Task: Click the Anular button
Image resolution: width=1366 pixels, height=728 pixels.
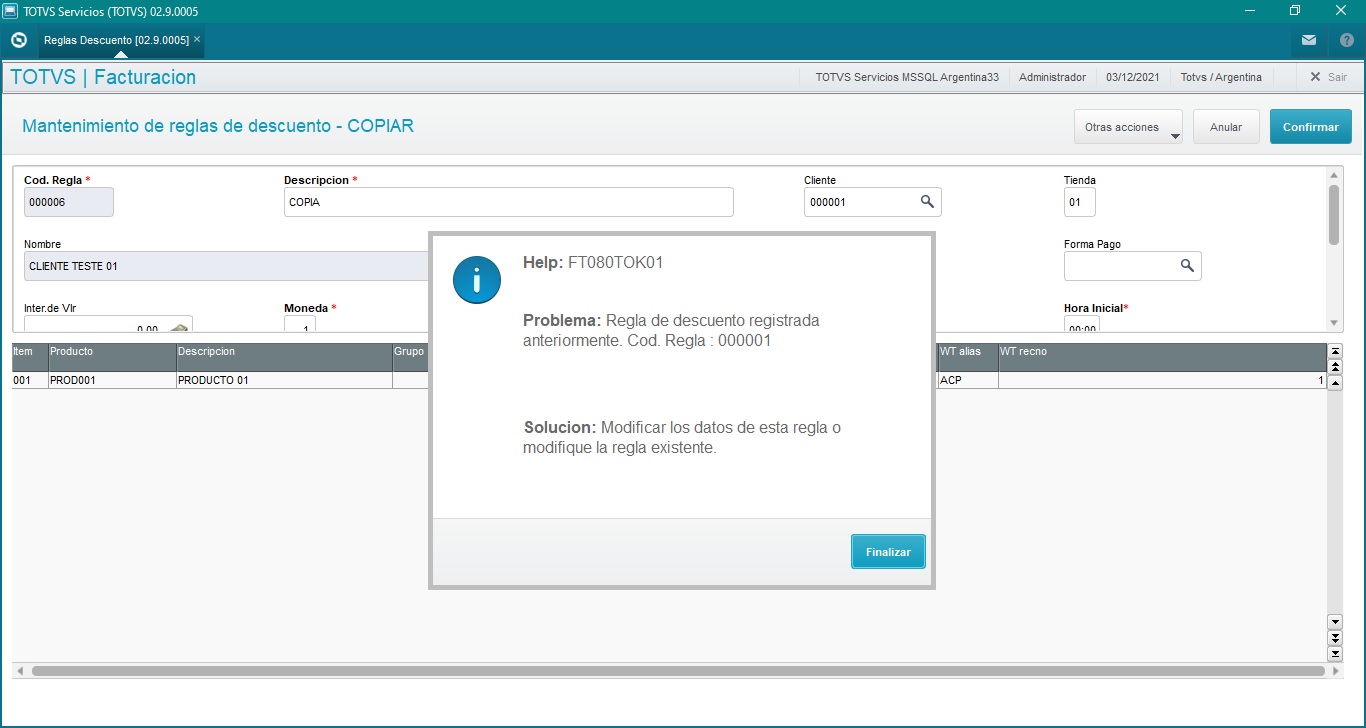Action: tap(1226, 127)
